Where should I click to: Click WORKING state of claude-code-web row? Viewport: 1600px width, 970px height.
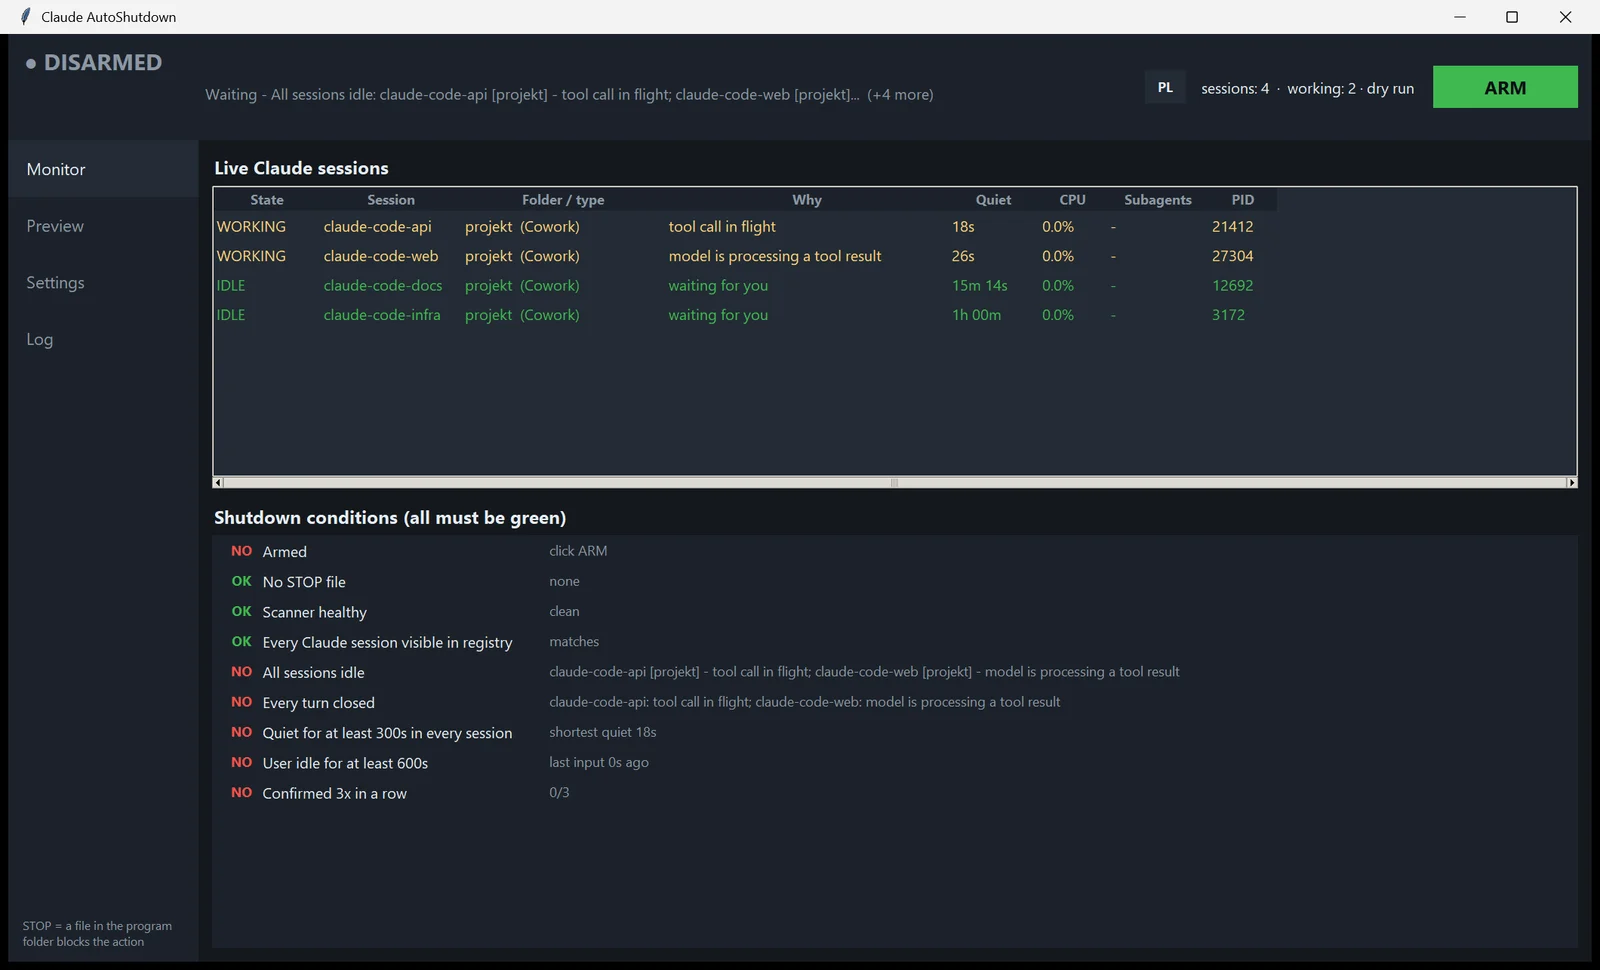(x=251, y=256)
